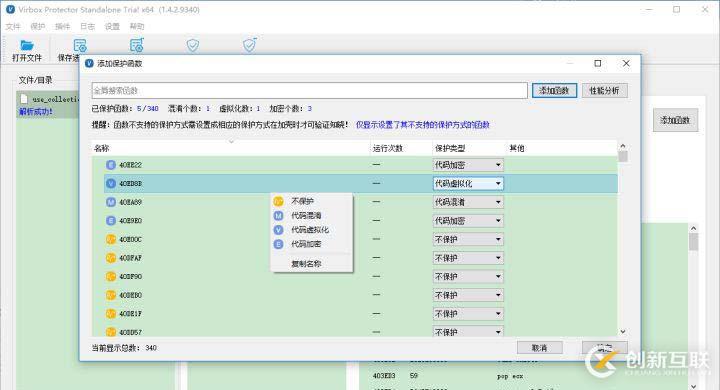The width and height of the screenshot is (720, 390).
Task: Click the orange icon of row 40DD57
Action: click(111, 332)
